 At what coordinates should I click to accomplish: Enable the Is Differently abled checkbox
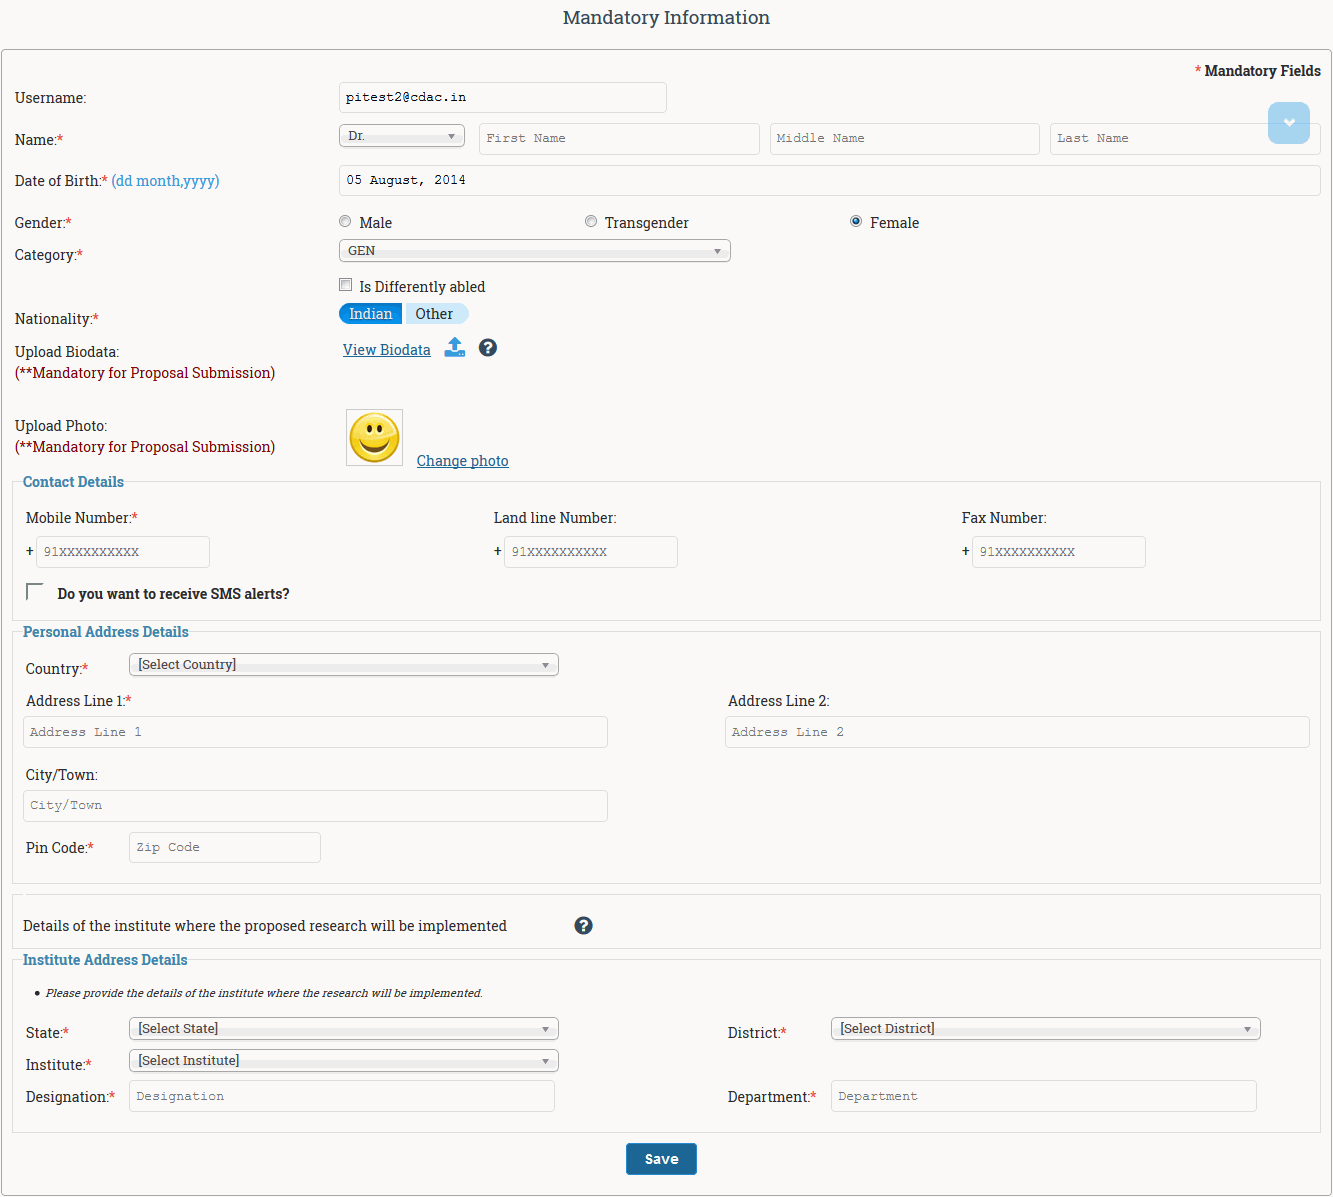click(346, 285)
